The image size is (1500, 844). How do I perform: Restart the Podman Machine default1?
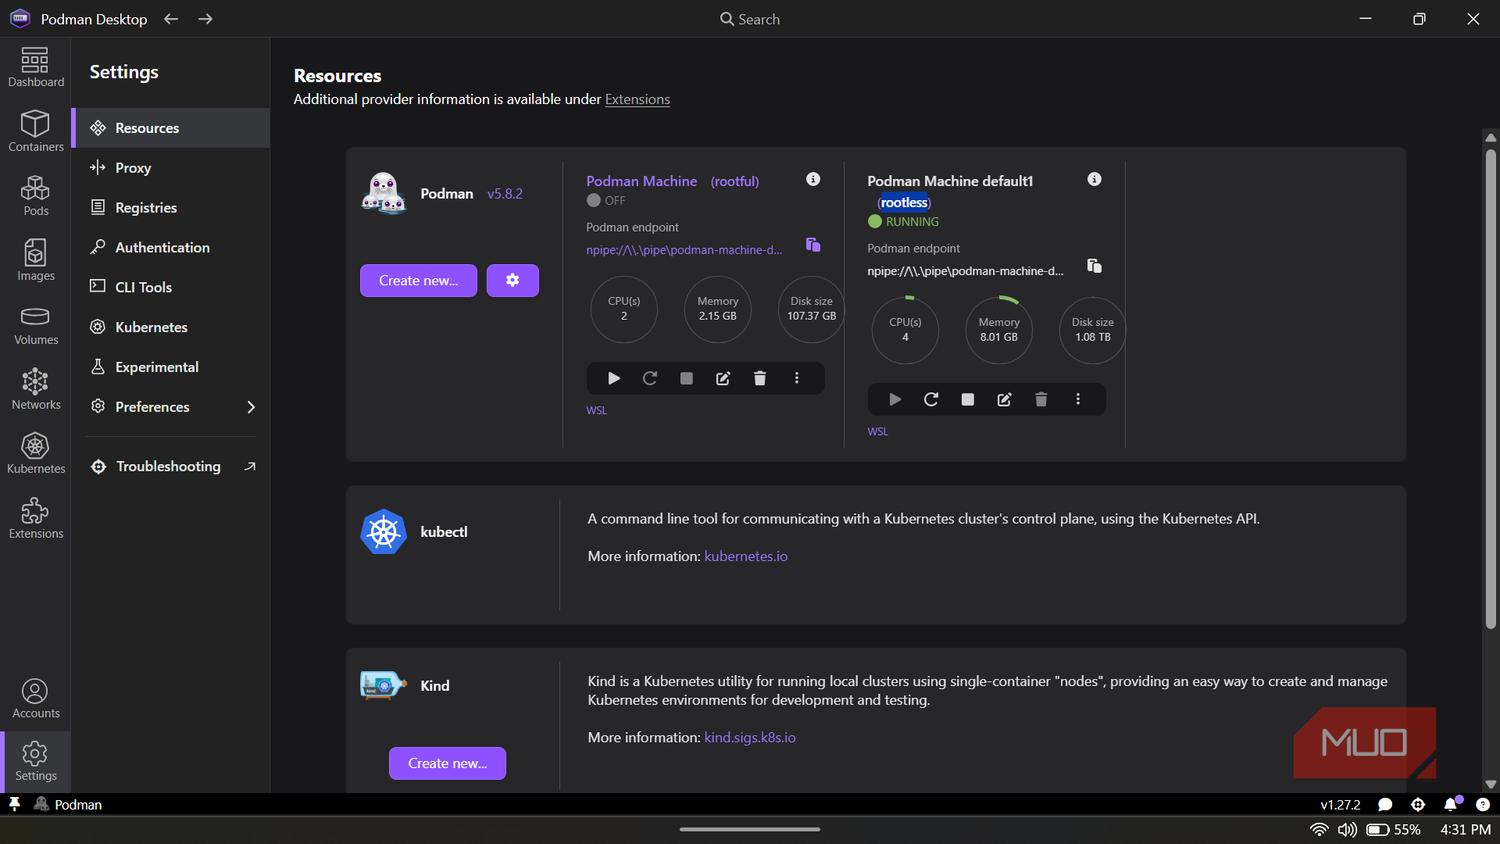931,399
